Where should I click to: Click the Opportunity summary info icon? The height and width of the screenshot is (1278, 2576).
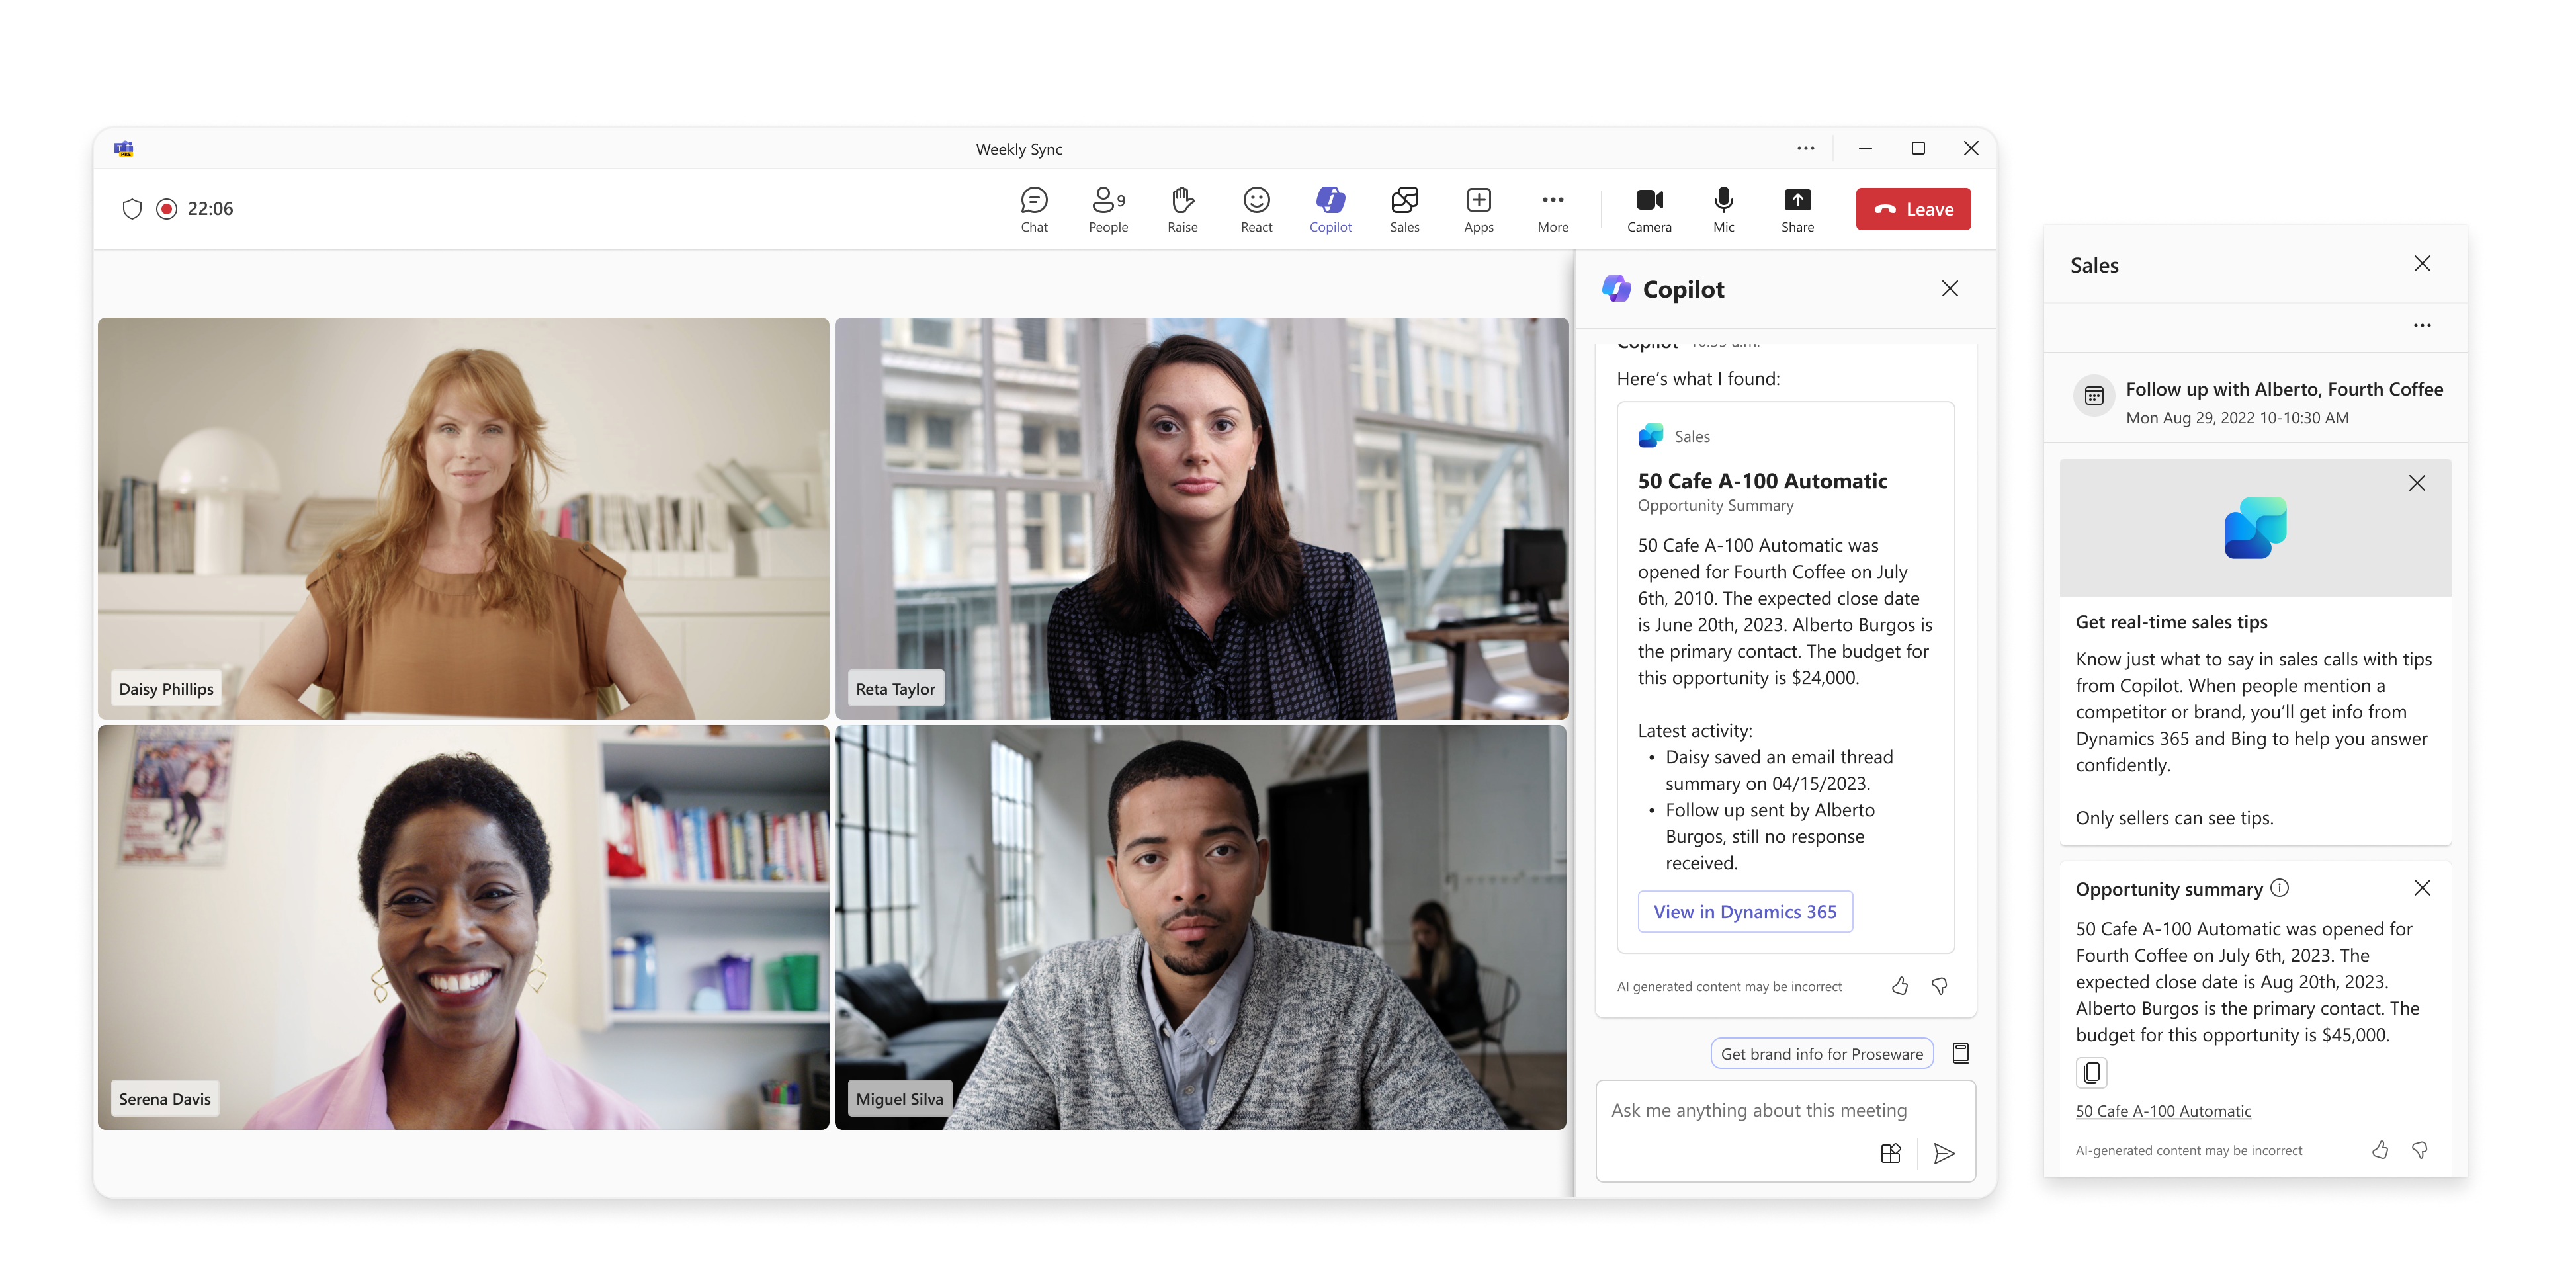pyautogui.click(x=2279, y=888)
